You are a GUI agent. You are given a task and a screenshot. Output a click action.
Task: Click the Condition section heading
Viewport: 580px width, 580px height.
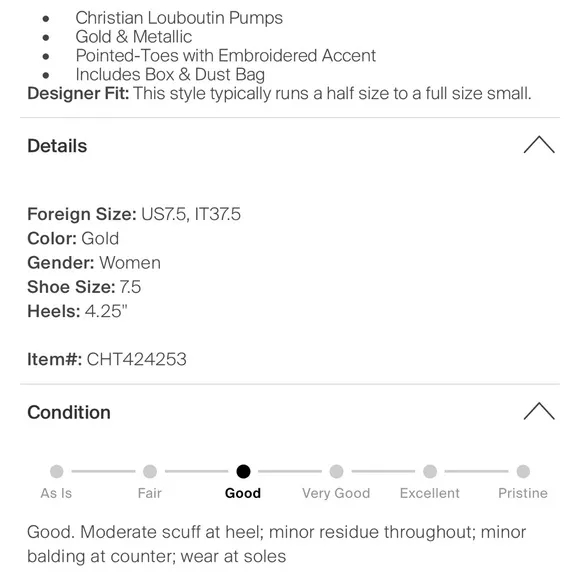pos(69,412)
